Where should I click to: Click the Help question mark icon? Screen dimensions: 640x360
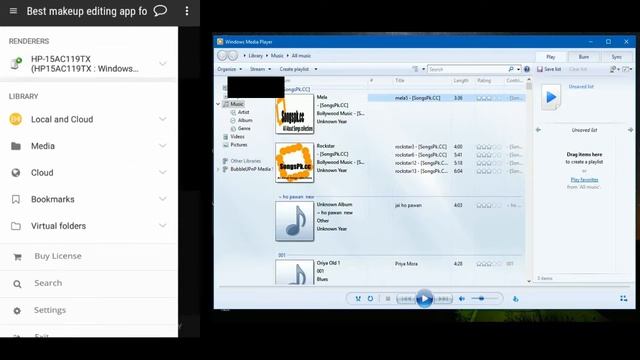pyautogui.click(x=527, y=69)
